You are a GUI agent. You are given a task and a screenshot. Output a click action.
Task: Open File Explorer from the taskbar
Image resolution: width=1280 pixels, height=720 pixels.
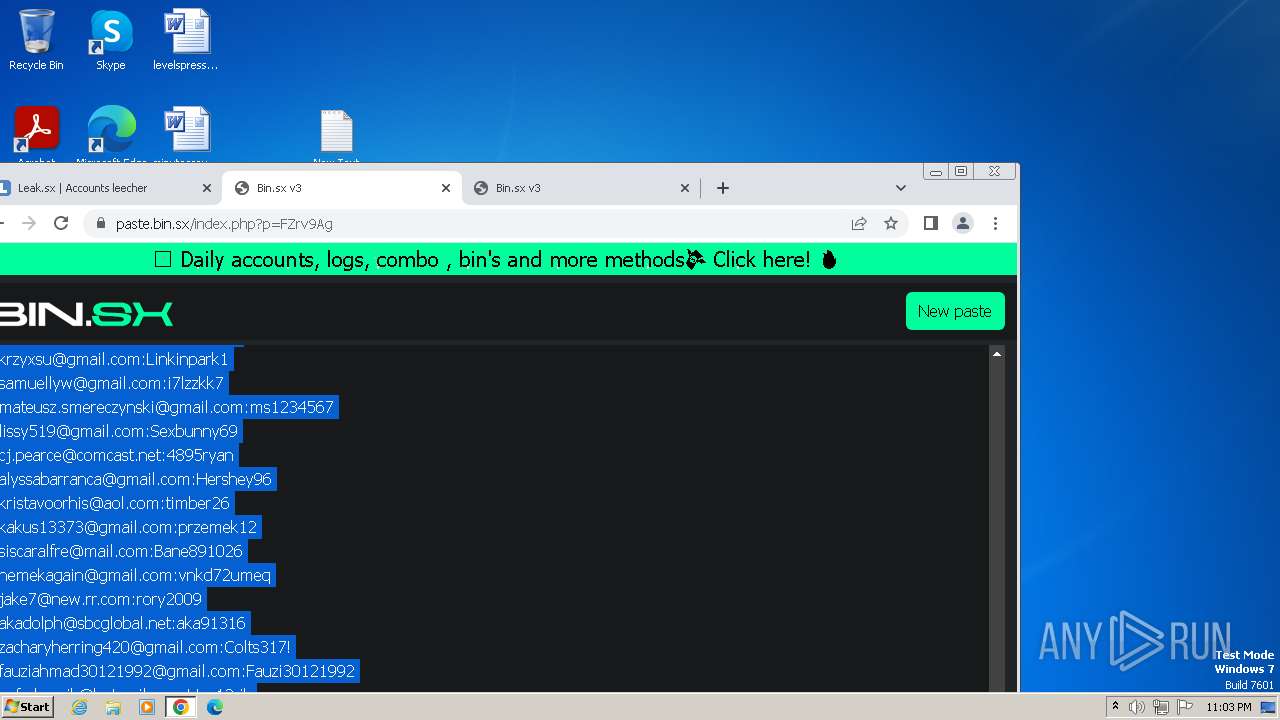click(113, 707)
